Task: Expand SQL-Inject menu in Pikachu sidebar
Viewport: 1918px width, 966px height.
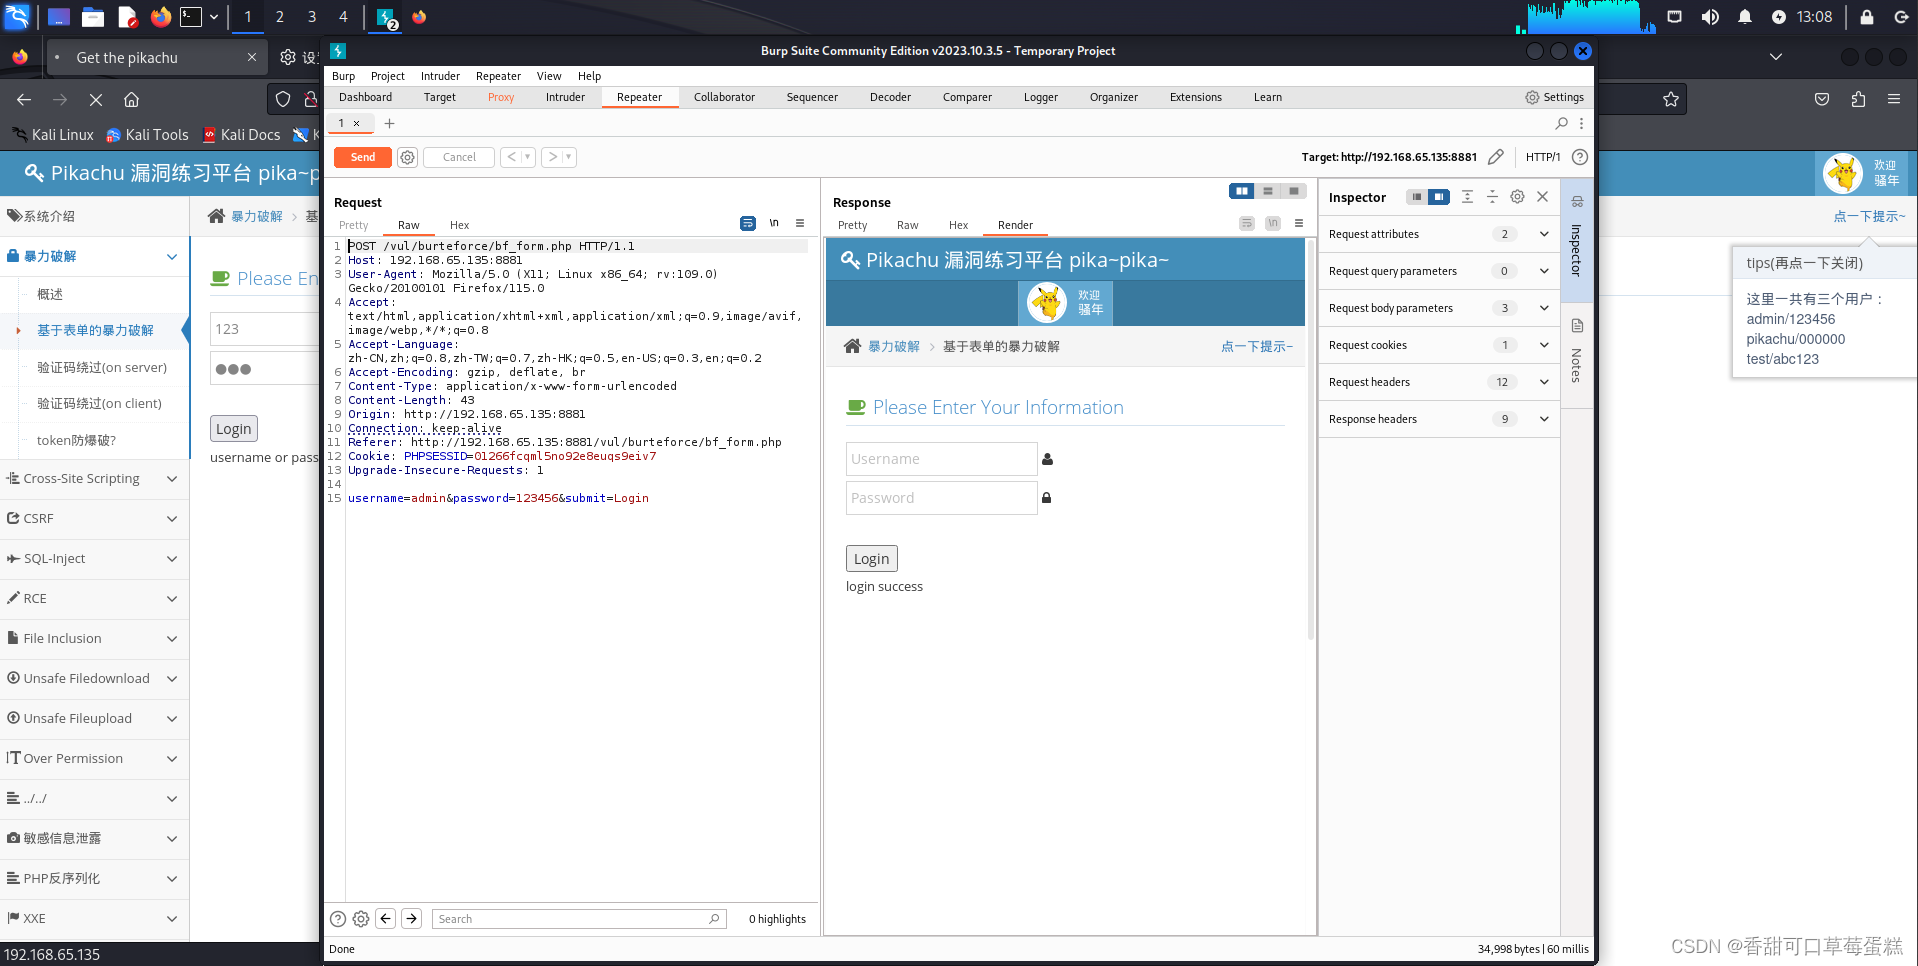Action: click(x=94, y=559)
